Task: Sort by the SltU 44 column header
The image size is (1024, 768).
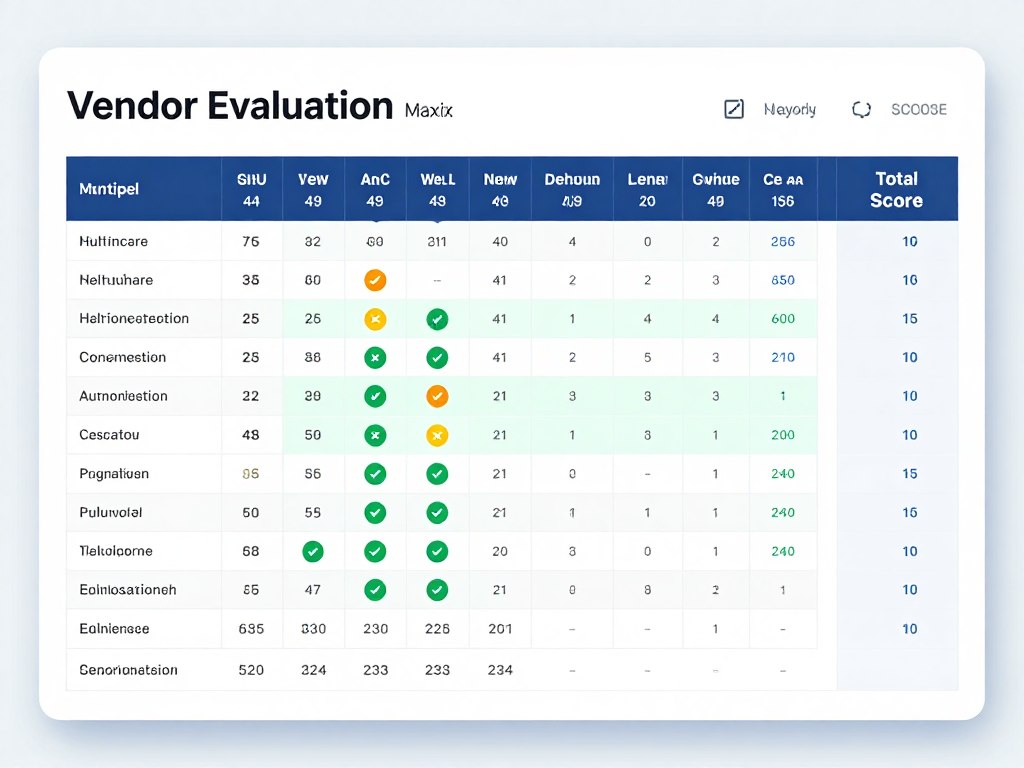Action: pyautogui.click(x=251, y=190)
